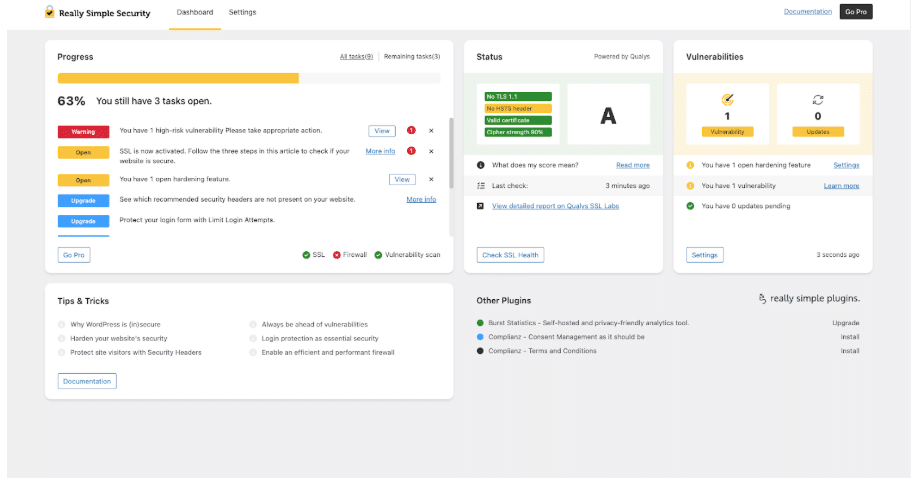The image size is (917, 483).
Task: Click red alert badge on vulnerability warning row
Action: click(x=411, y=130)
